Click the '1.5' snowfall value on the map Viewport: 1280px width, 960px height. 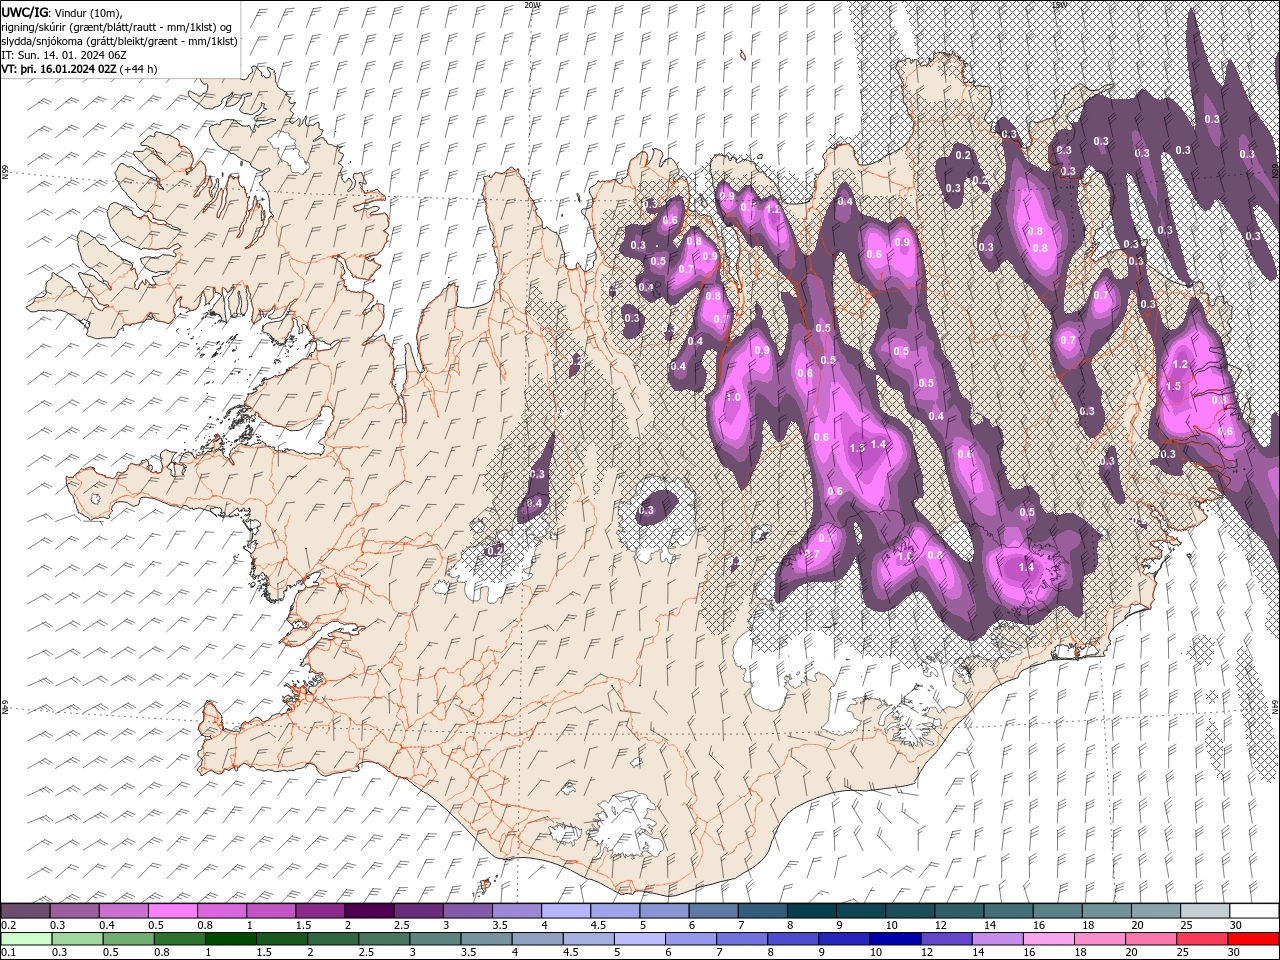(x=1174, y=386)
